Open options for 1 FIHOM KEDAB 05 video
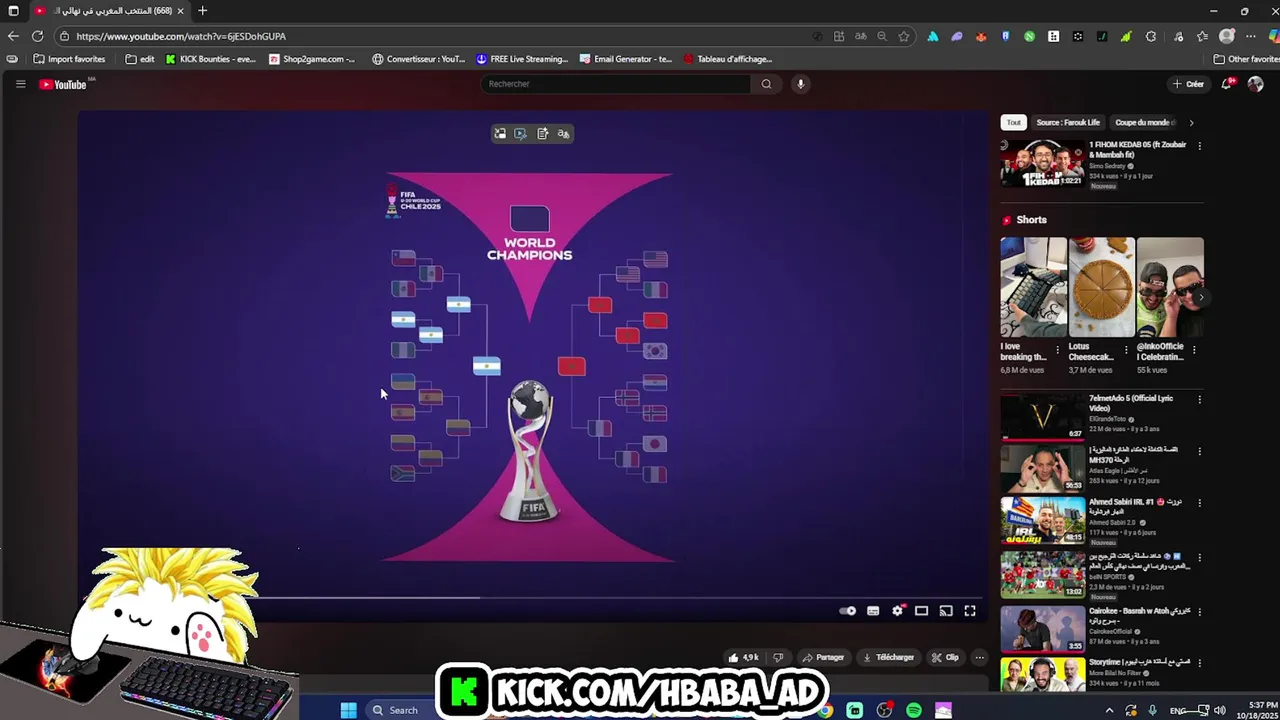The width and height of the screenshot is (1280, 720). 1199,146
